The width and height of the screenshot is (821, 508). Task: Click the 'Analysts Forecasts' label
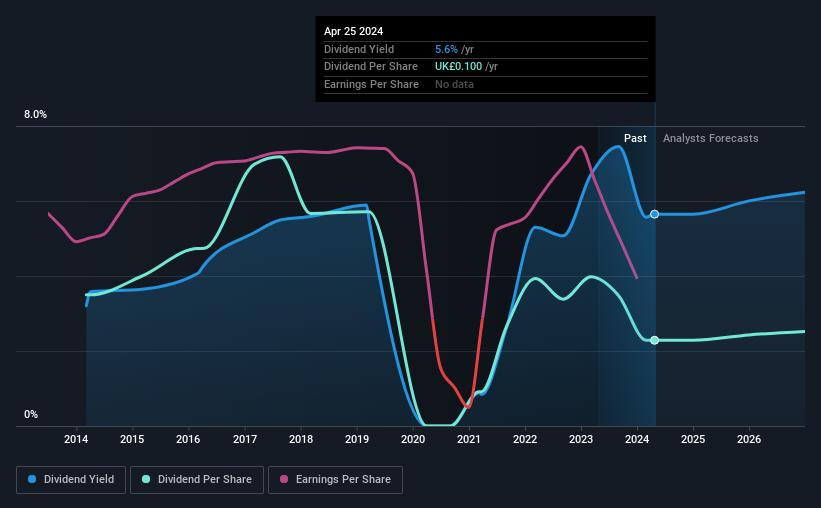click(x=711, y=138)
